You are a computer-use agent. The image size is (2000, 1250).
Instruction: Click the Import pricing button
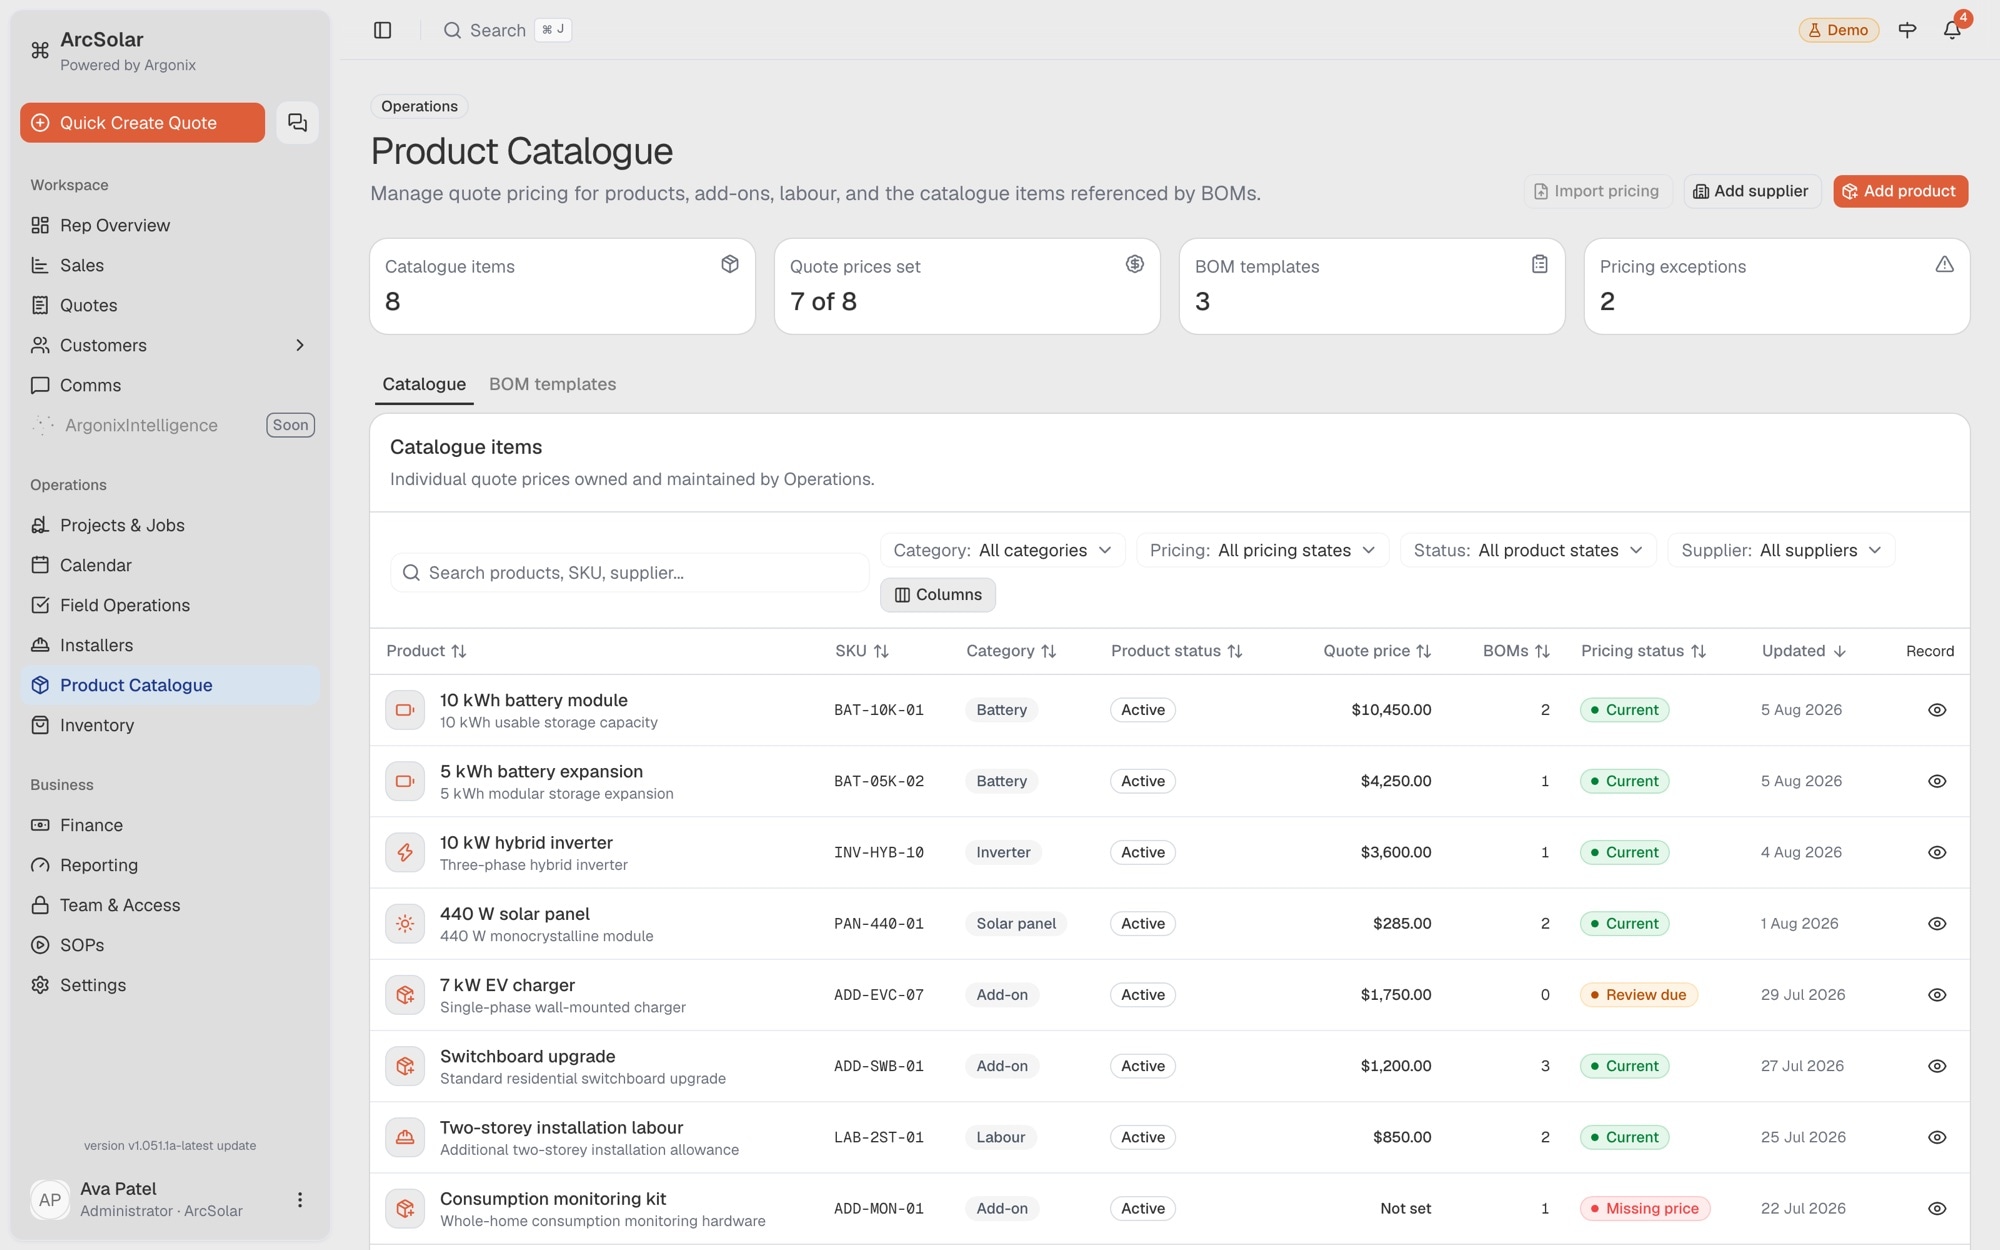tap(1597, 191)
